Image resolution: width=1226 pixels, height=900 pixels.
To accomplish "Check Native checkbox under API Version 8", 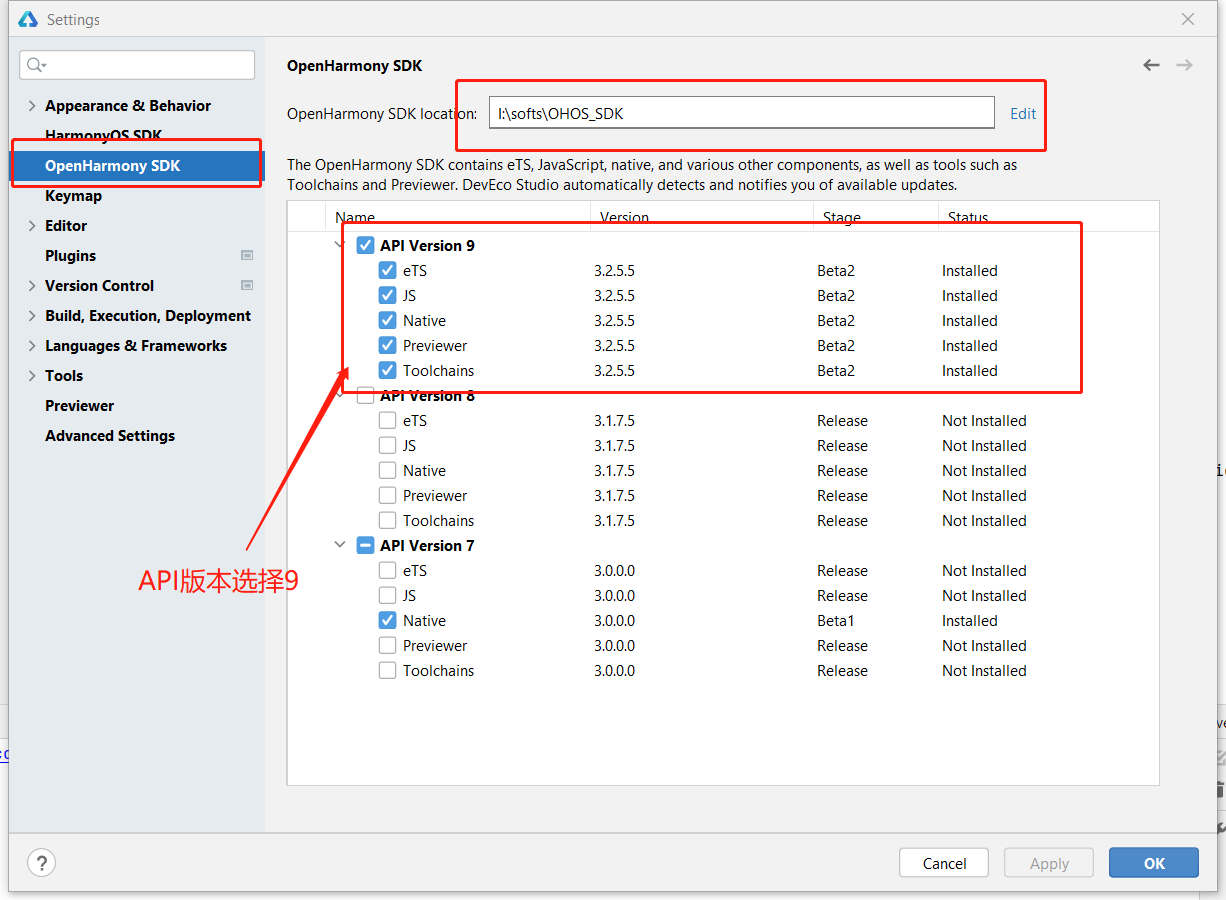I will [387, 471].
